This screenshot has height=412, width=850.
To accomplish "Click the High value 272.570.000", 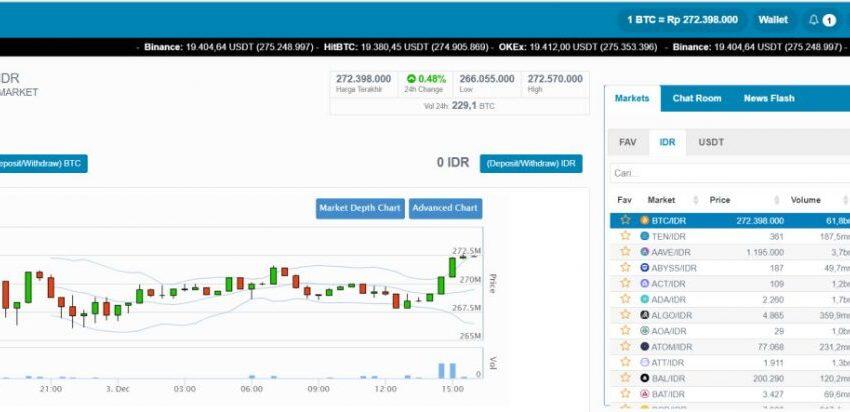I will [x=555, y=79].
